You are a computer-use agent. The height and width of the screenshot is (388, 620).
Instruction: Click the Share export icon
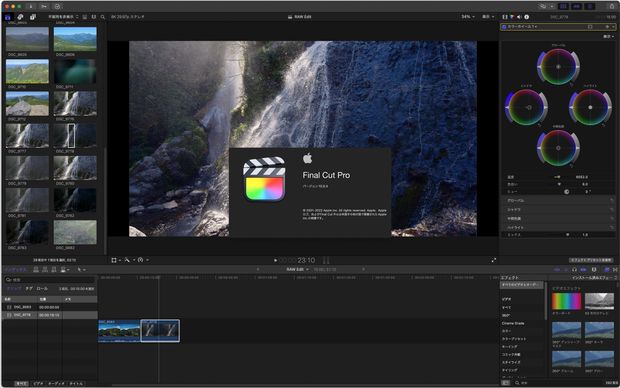(x=612, y=6)
